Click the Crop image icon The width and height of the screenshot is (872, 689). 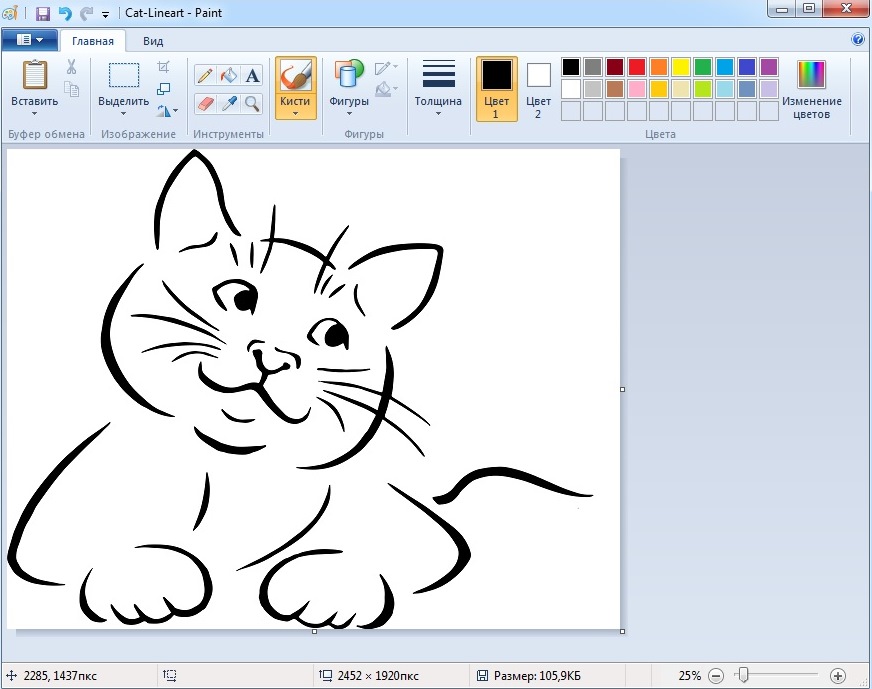tap(163, 67)
